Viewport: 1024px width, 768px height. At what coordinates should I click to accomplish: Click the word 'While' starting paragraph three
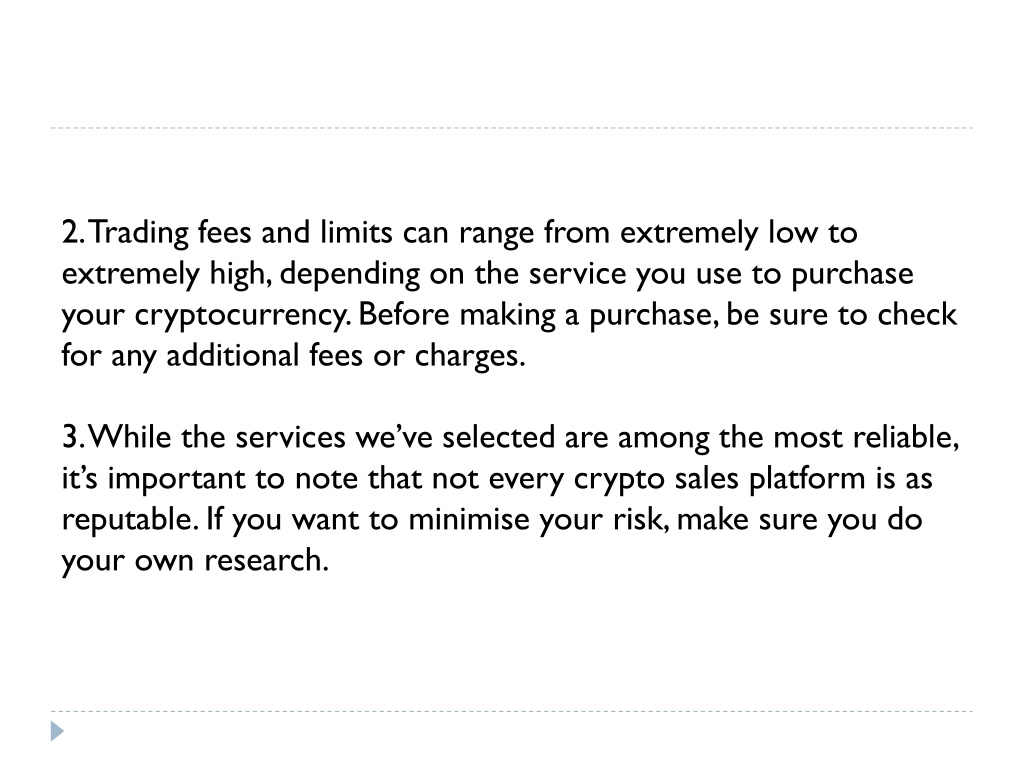(x=129, y=437)
